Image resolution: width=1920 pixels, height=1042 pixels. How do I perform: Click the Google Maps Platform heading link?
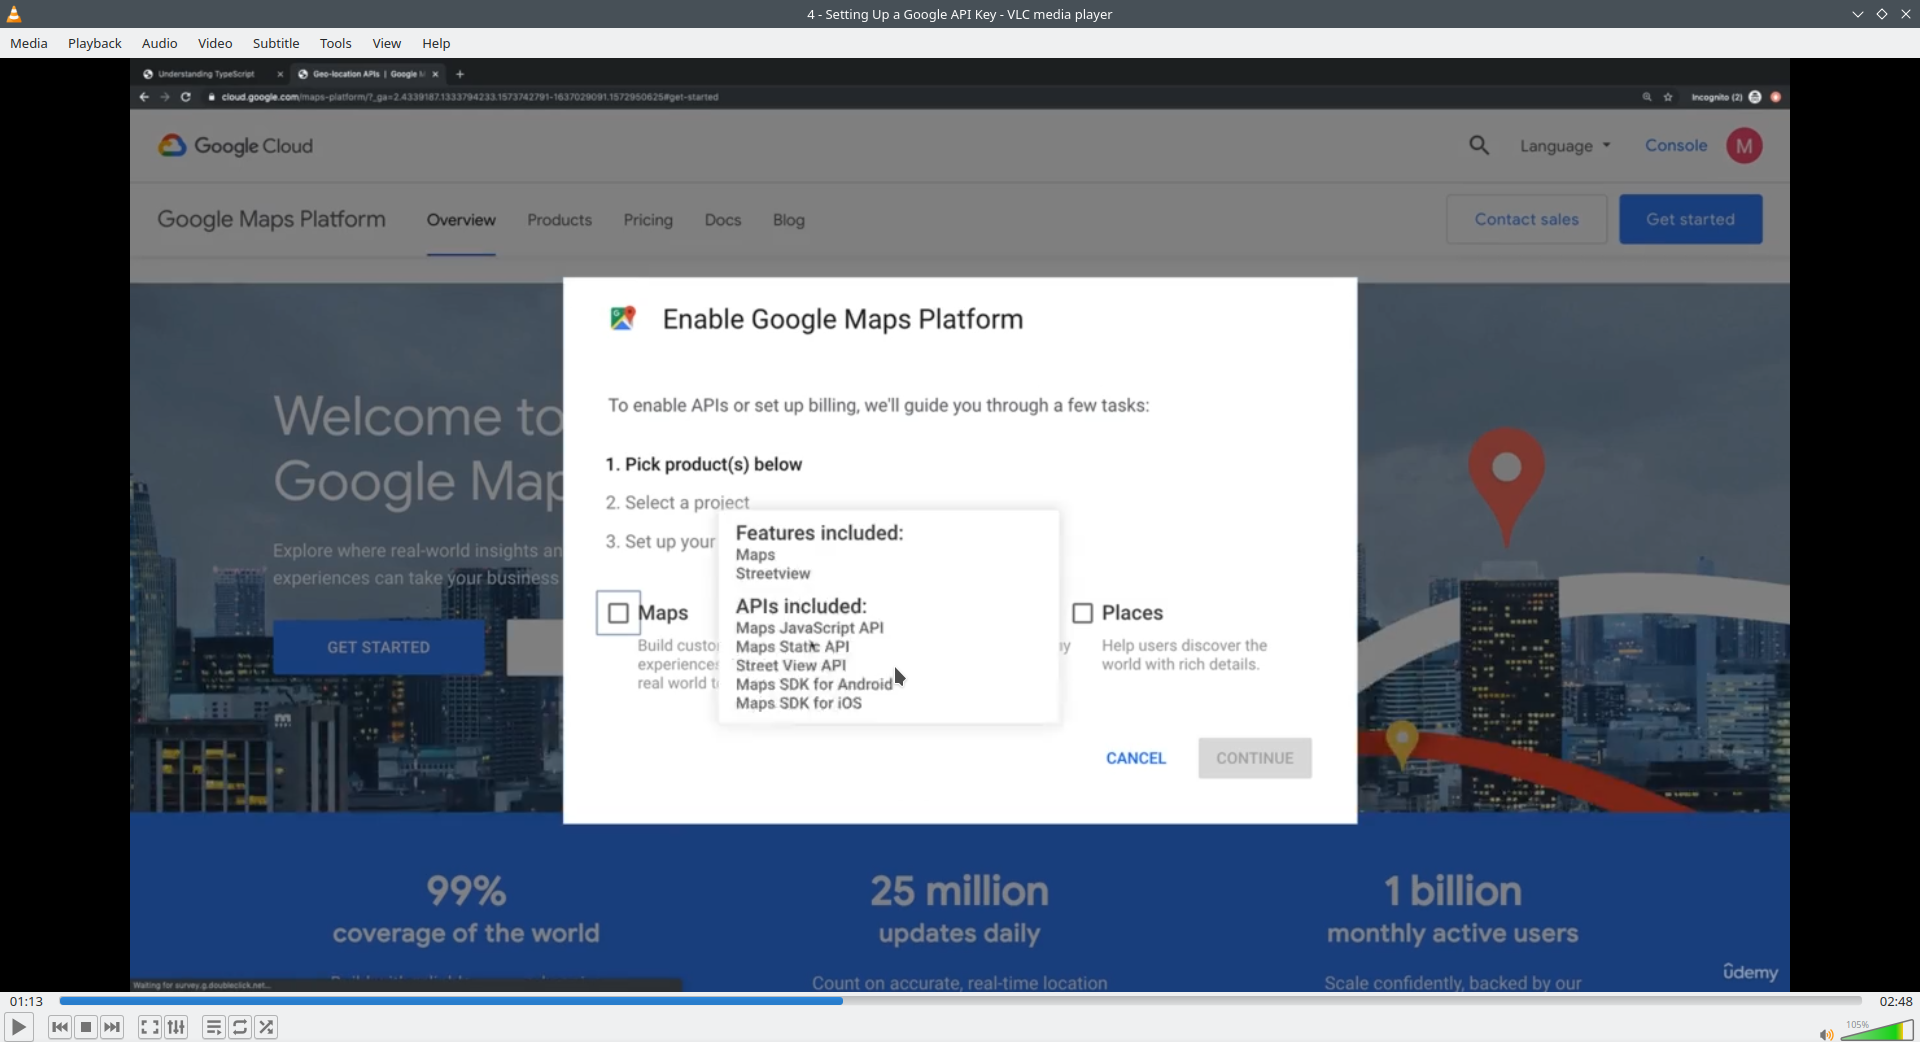click(x=271, y=219)
